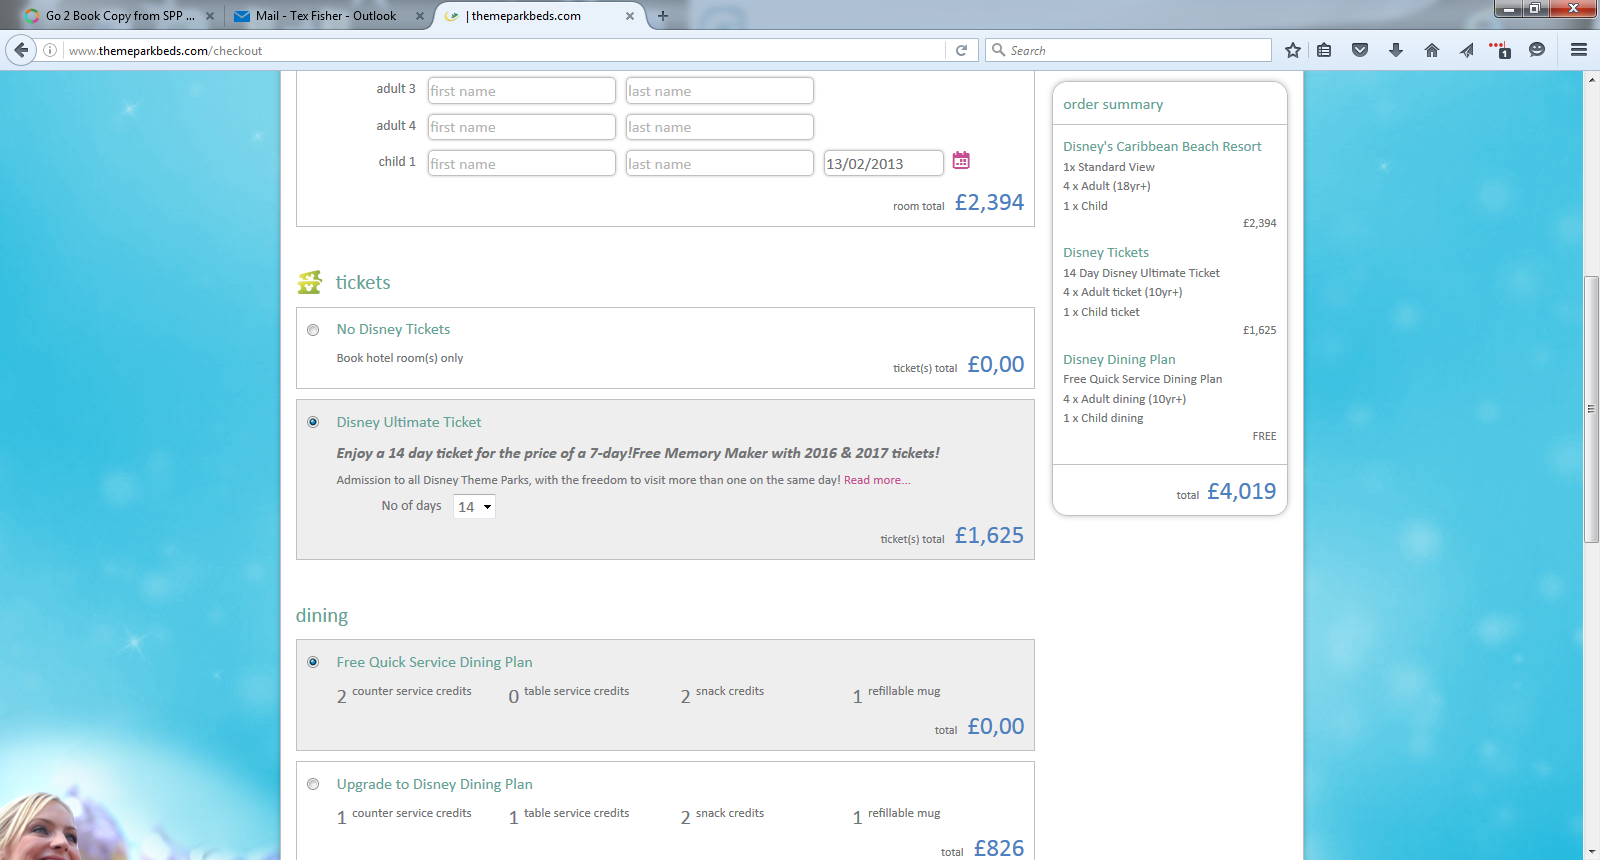Click the browser address bar
Screen dimensions: 1600x860
[505, 50]
